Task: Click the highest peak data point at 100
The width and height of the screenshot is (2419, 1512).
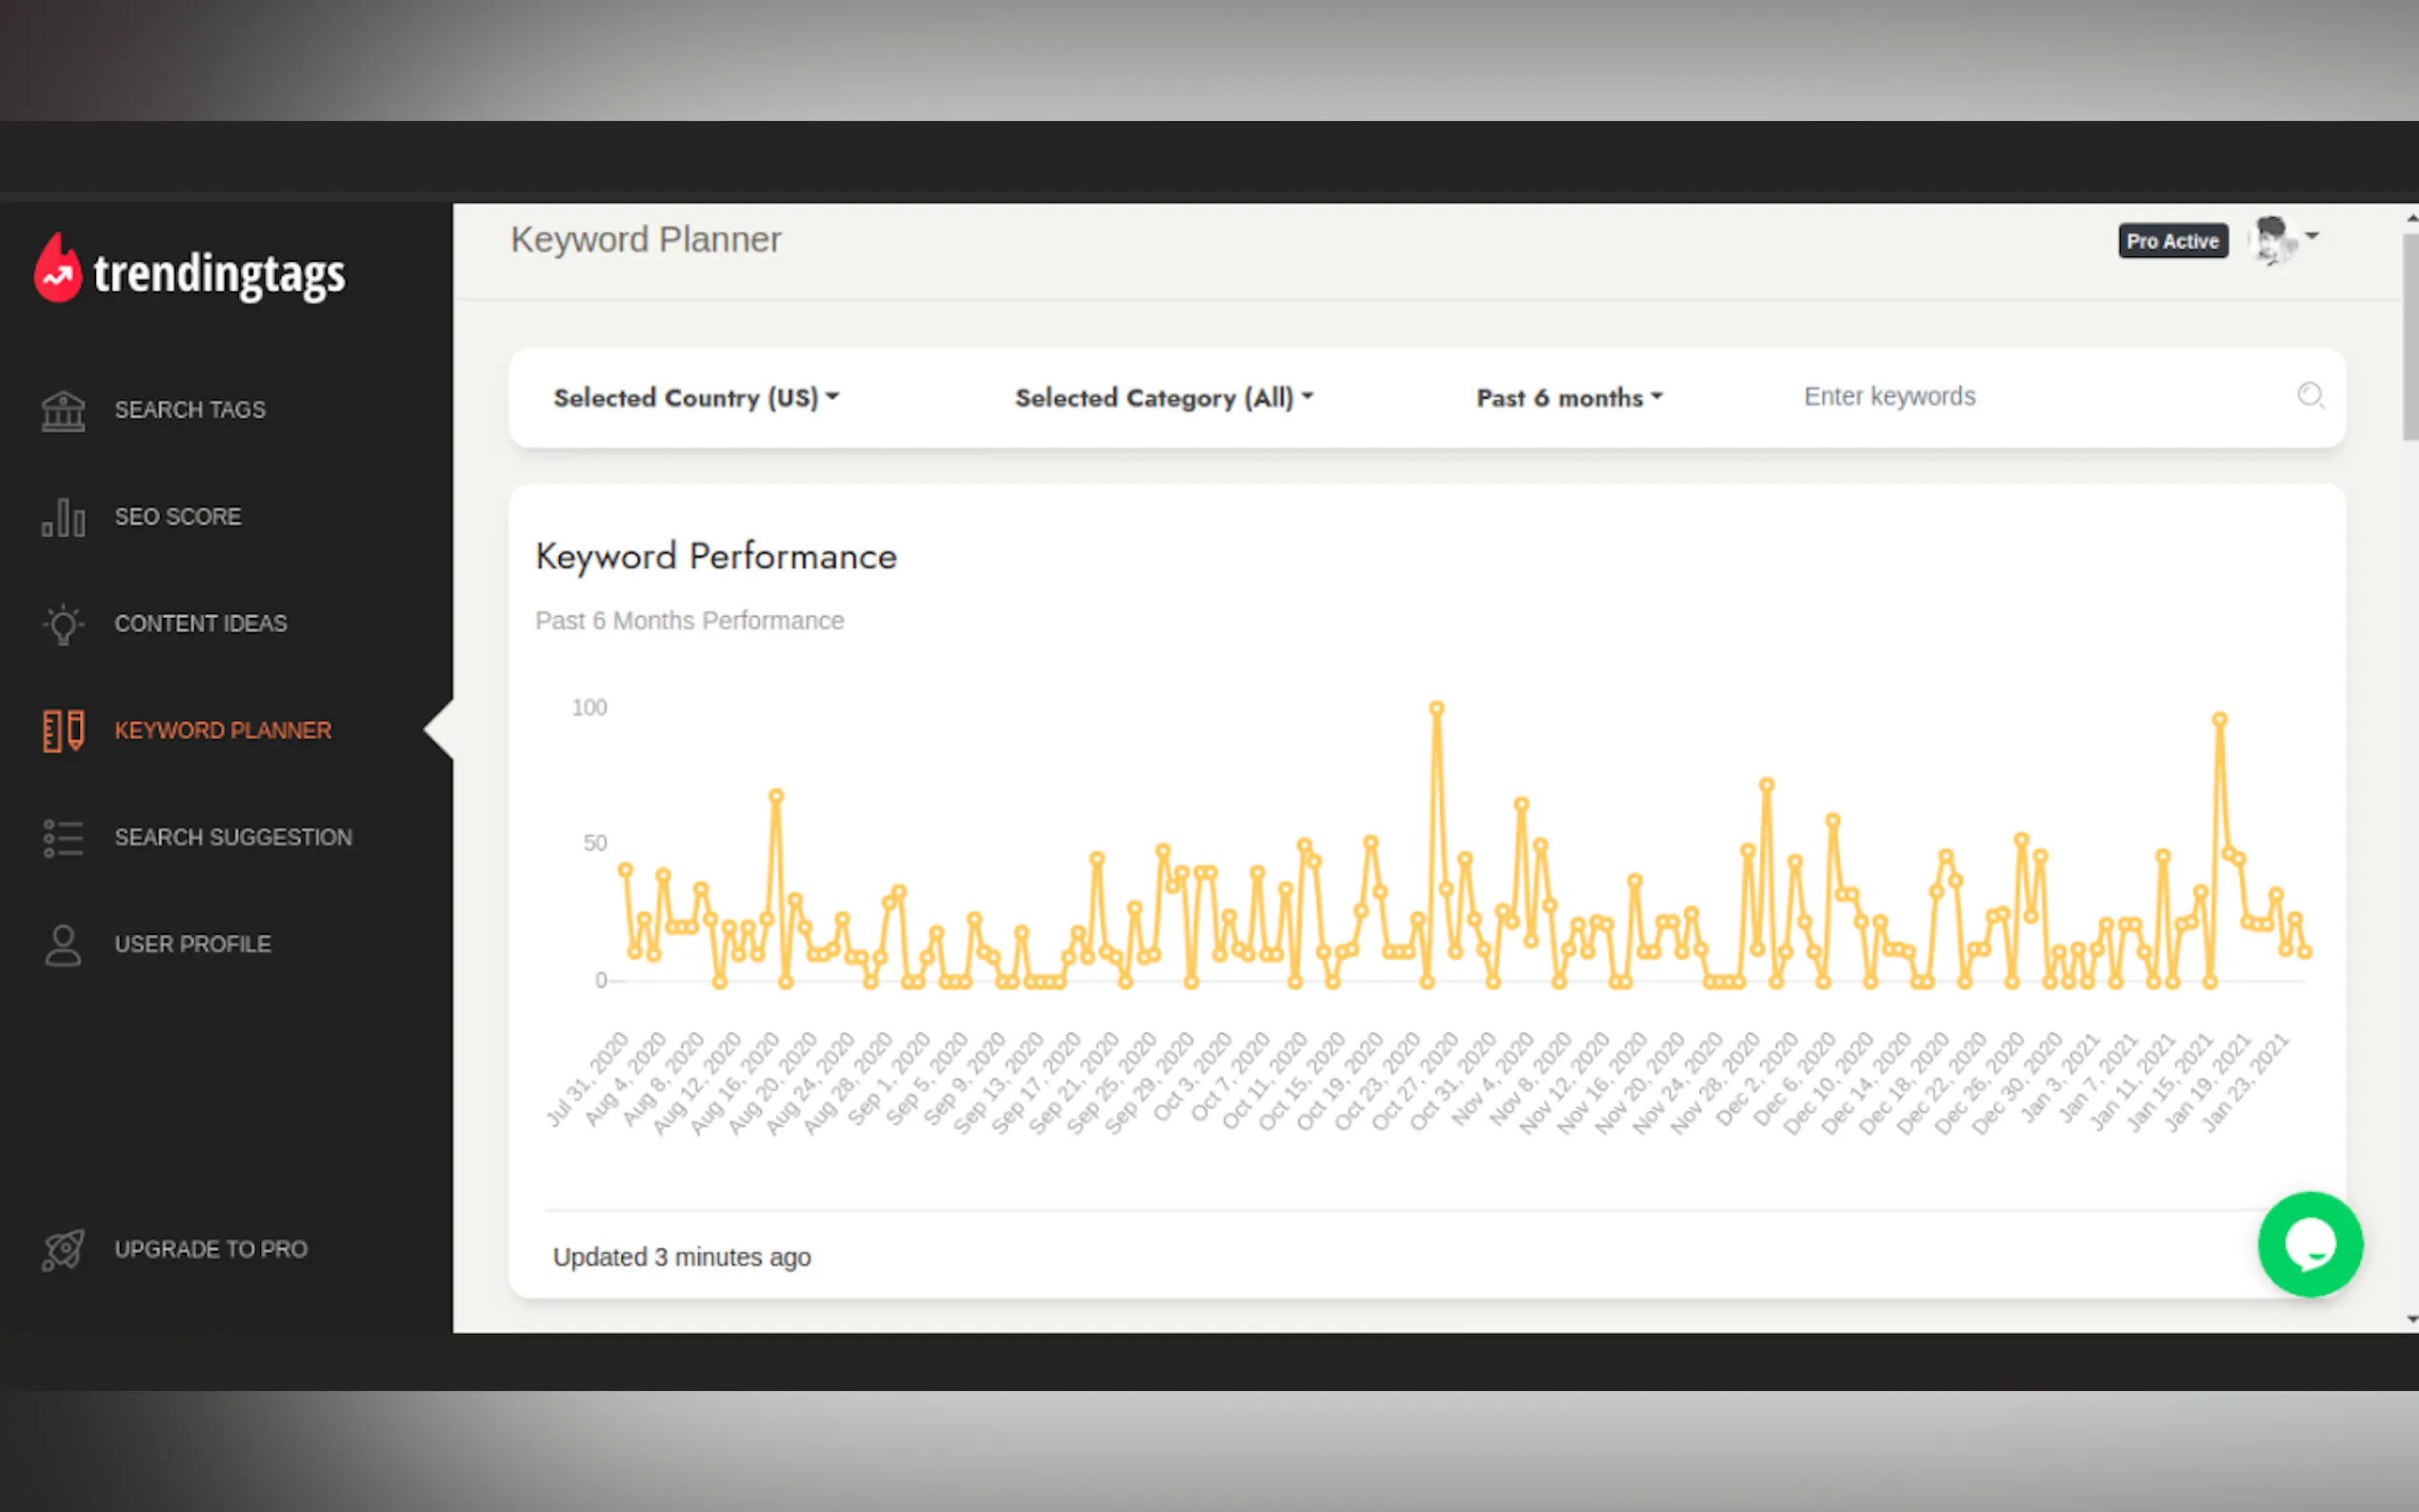Action: pyautogui.click(x=1436, y=708)
